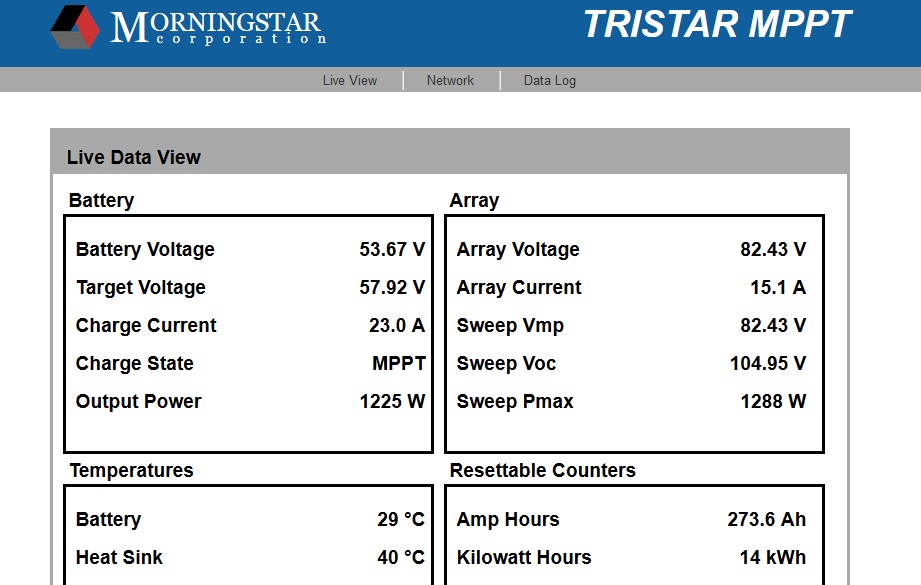Screen dimensions: 921x585
Task: Select the 23.0 A charge current value
Action: 397,325
